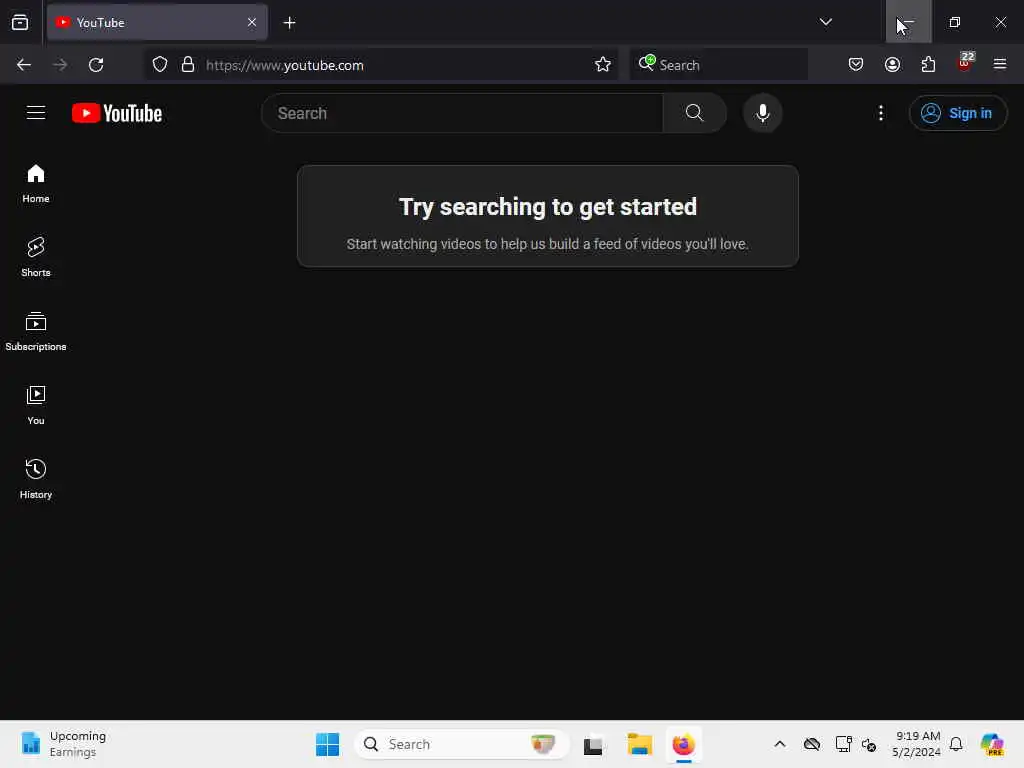Open uBlock extension icon showing 22
The image size is (1024, 768).
point(965,63)
